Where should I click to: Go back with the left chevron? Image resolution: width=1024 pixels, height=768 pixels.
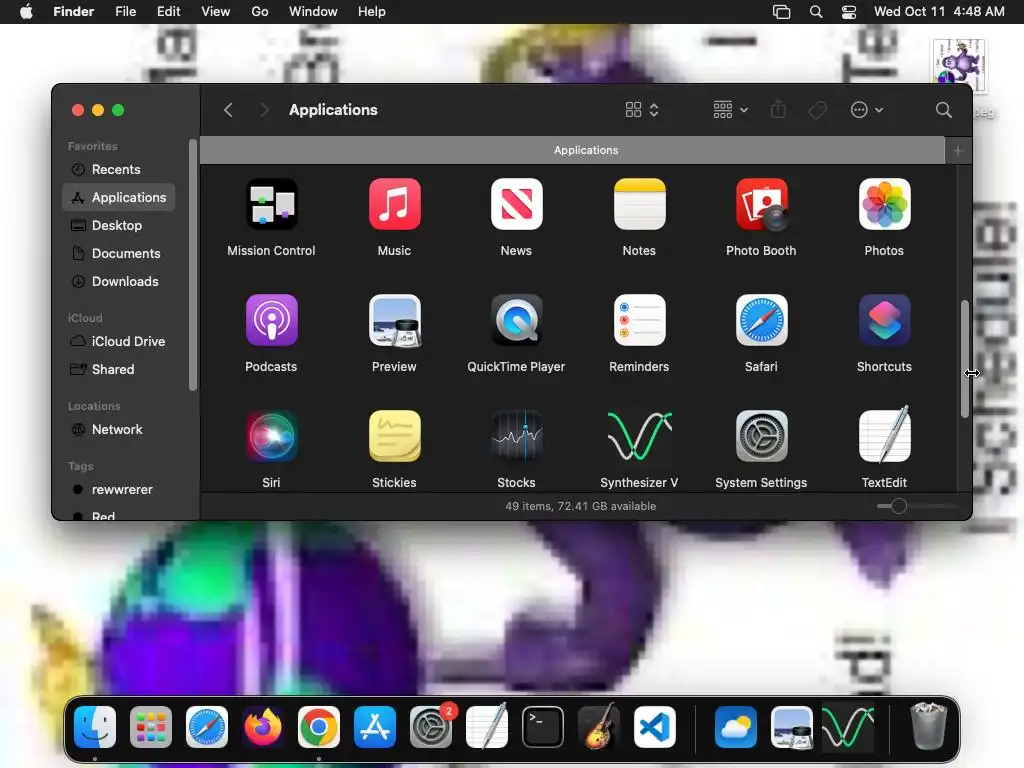click(x=228, y=110)
